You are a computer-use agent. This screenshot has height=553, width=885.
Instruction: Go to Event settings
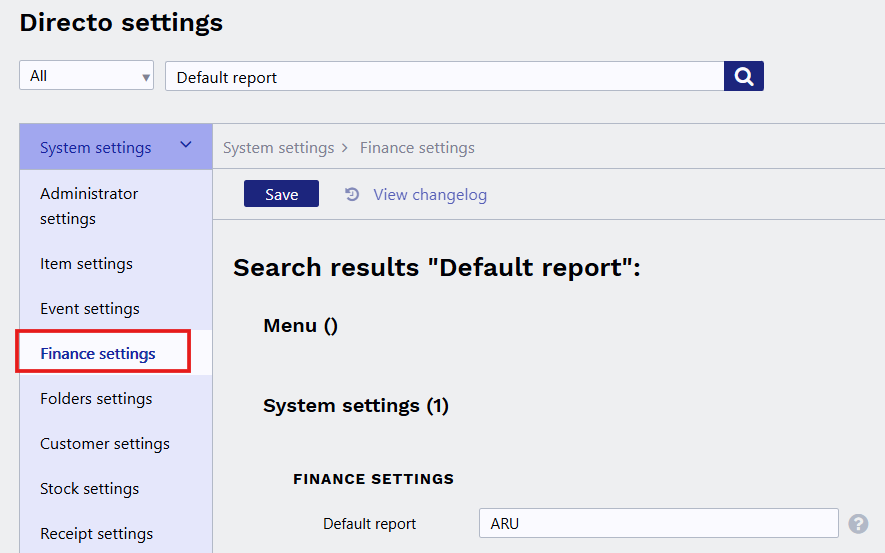(x=90, y=309)
